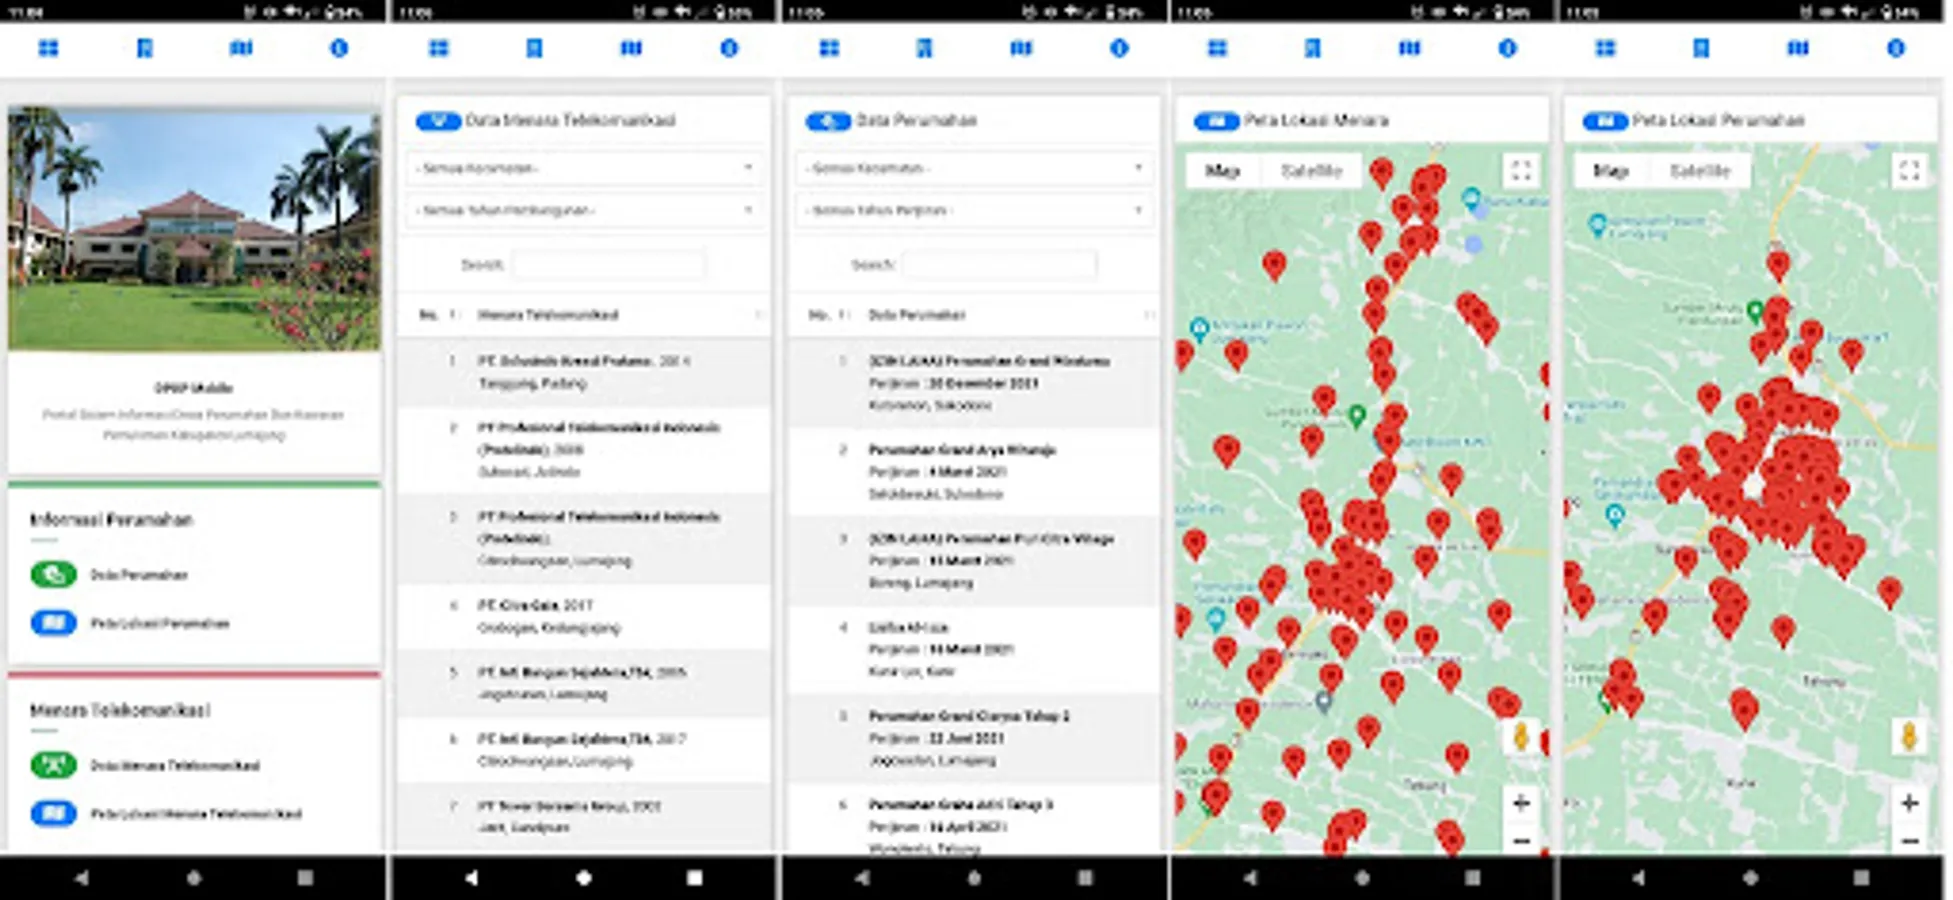Click the building icon atop the Peta Lokasi Perumahan map screen

(x=1701, y=48)
